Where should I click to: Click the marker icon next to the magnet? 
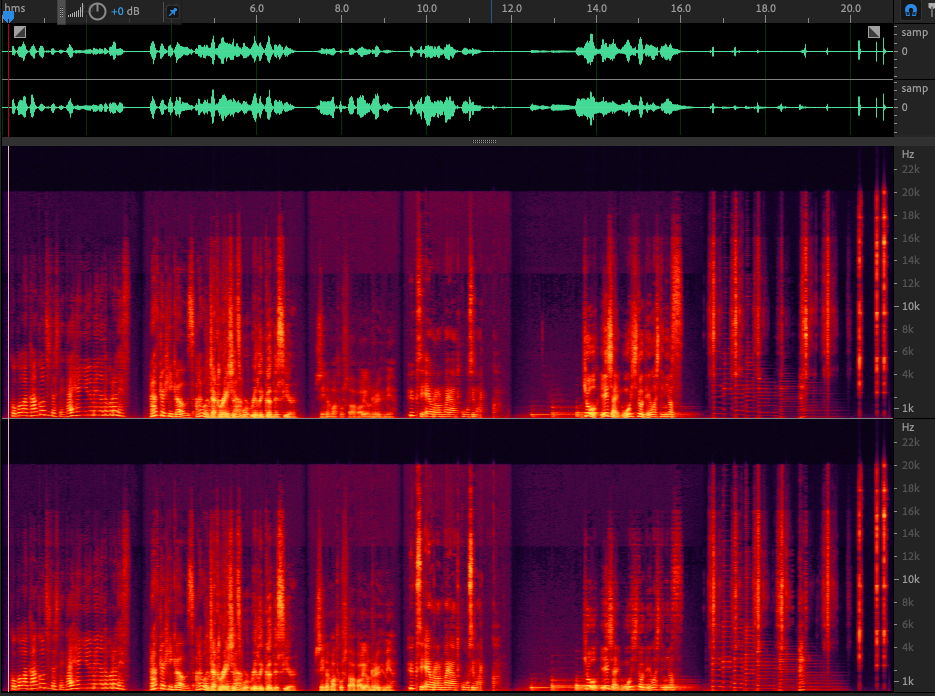point(929,10)
